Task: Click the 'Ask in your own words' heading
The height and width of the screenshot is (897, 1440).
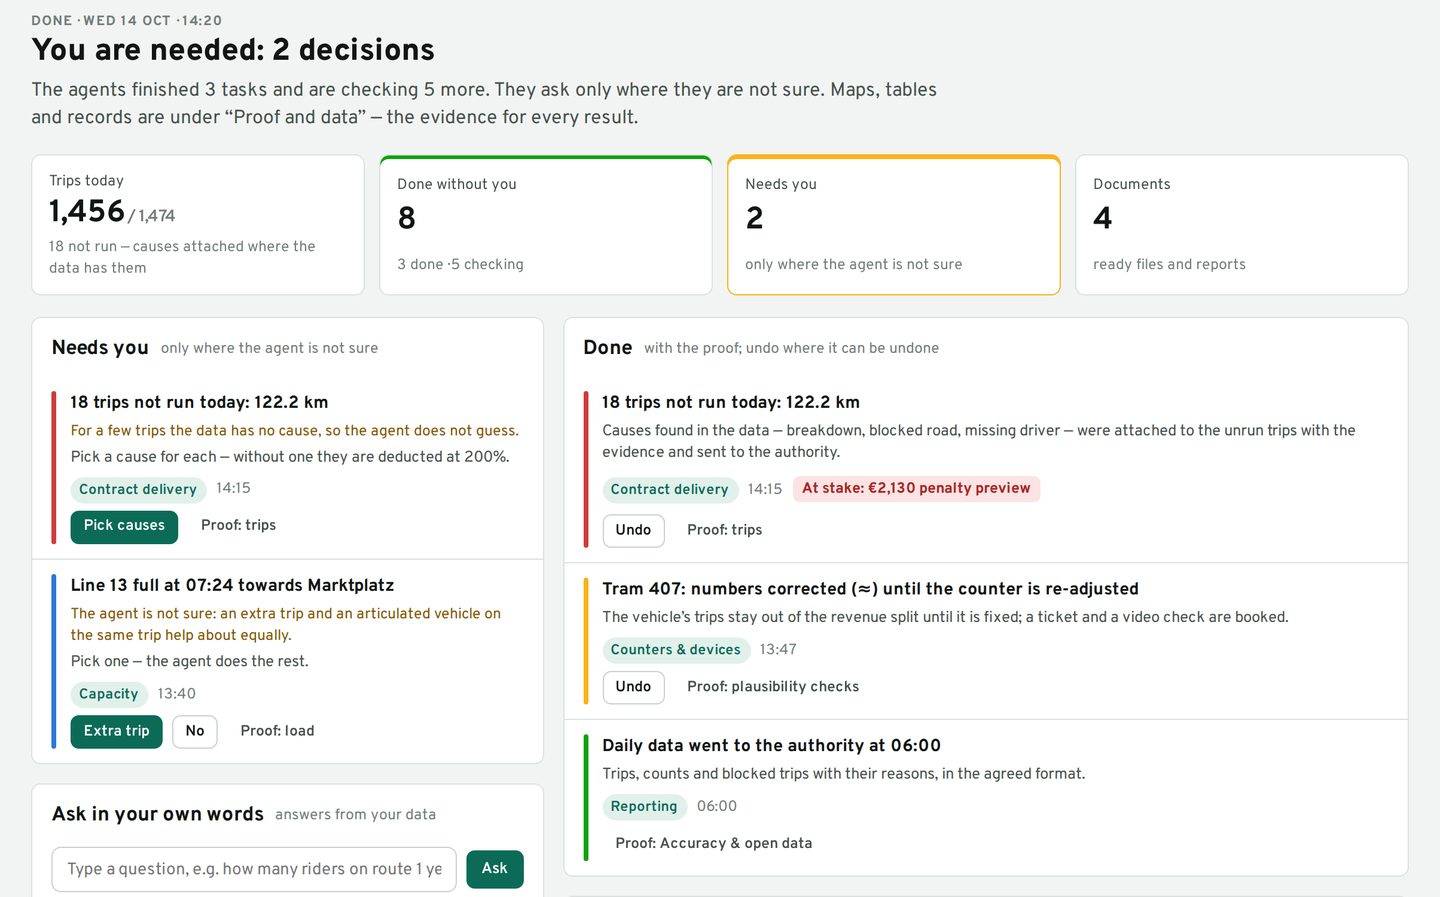Action: point(158,814)
